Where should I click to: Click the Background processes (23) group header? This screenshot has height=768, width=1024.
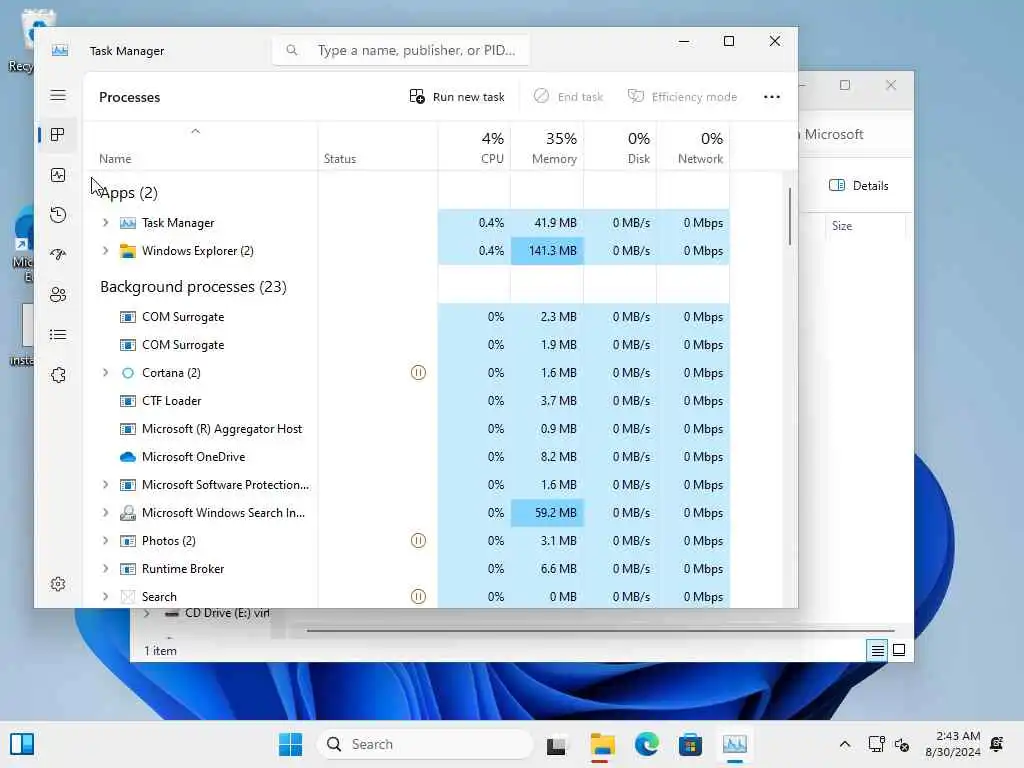tap(193, 287)
